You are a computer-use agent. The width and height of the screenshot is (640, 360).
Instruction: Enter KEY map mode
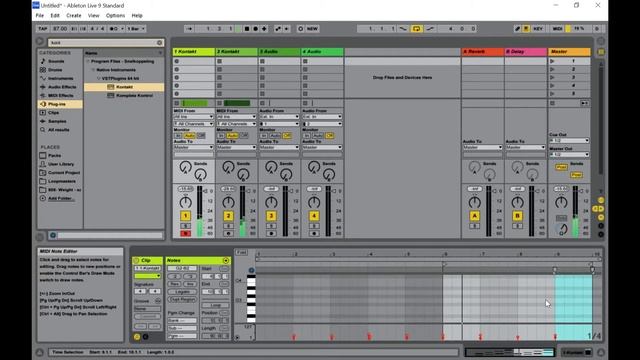pyautogui.click(x=538, y=29)
